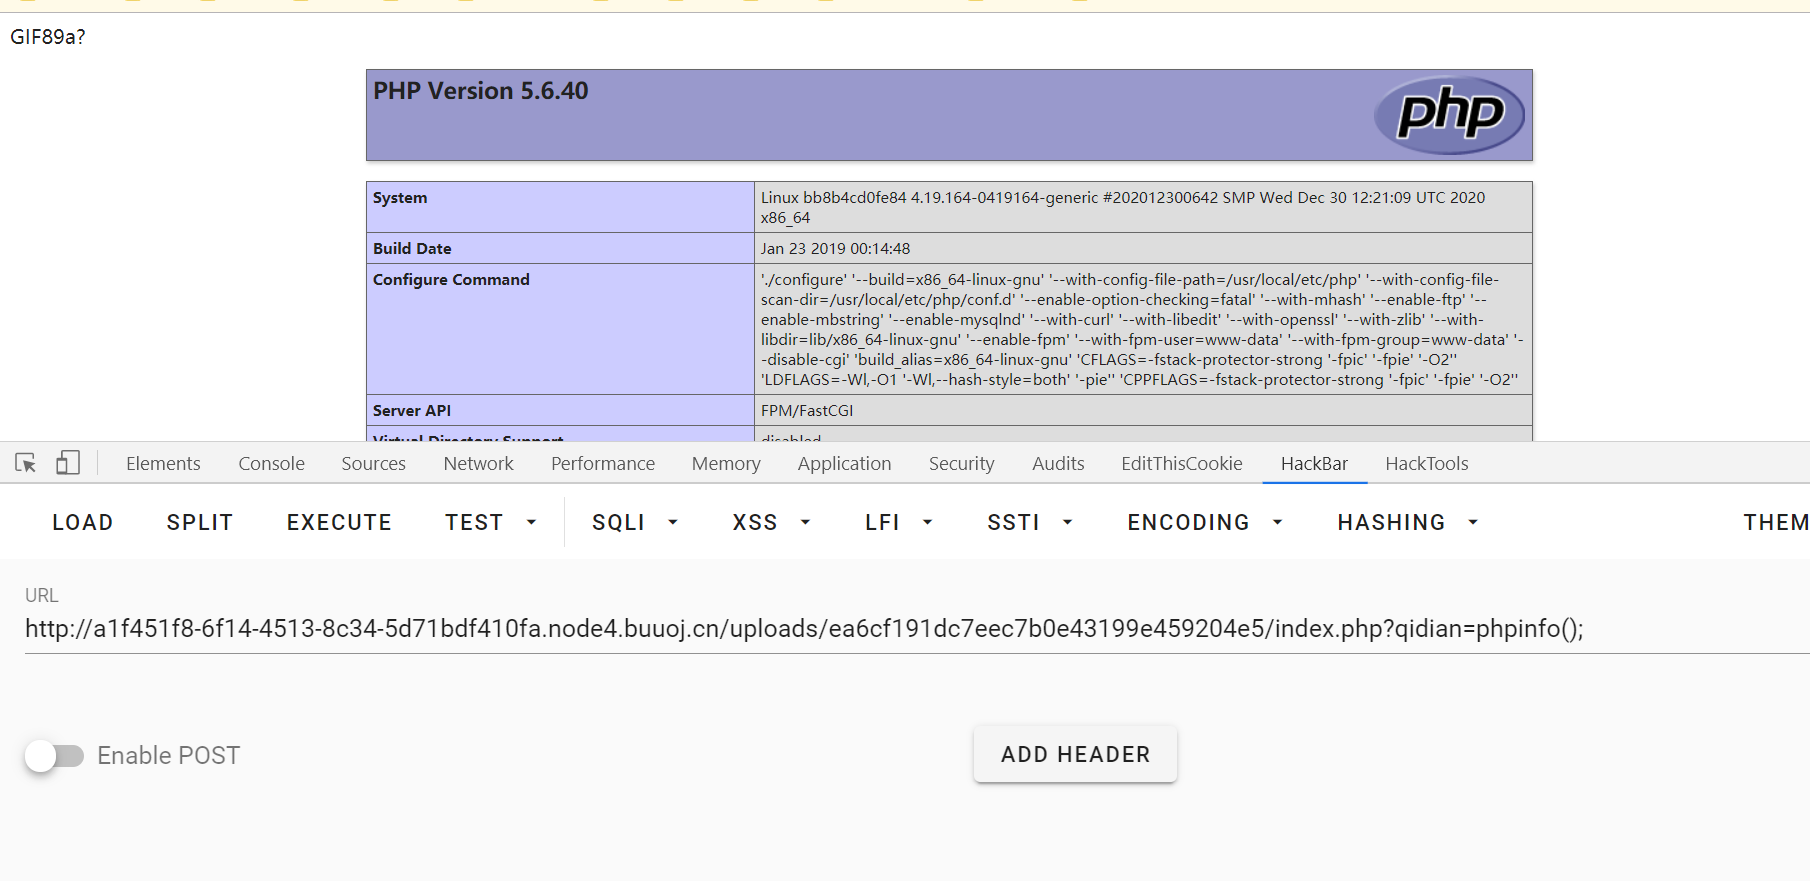Go to the Sources tab

coord(373,463)
